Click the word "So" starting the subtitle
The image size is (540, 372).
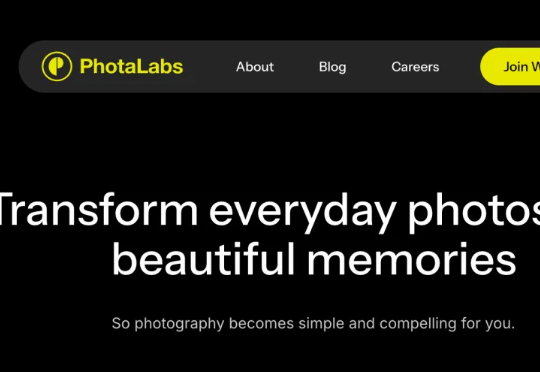click(x=121, y=323)
